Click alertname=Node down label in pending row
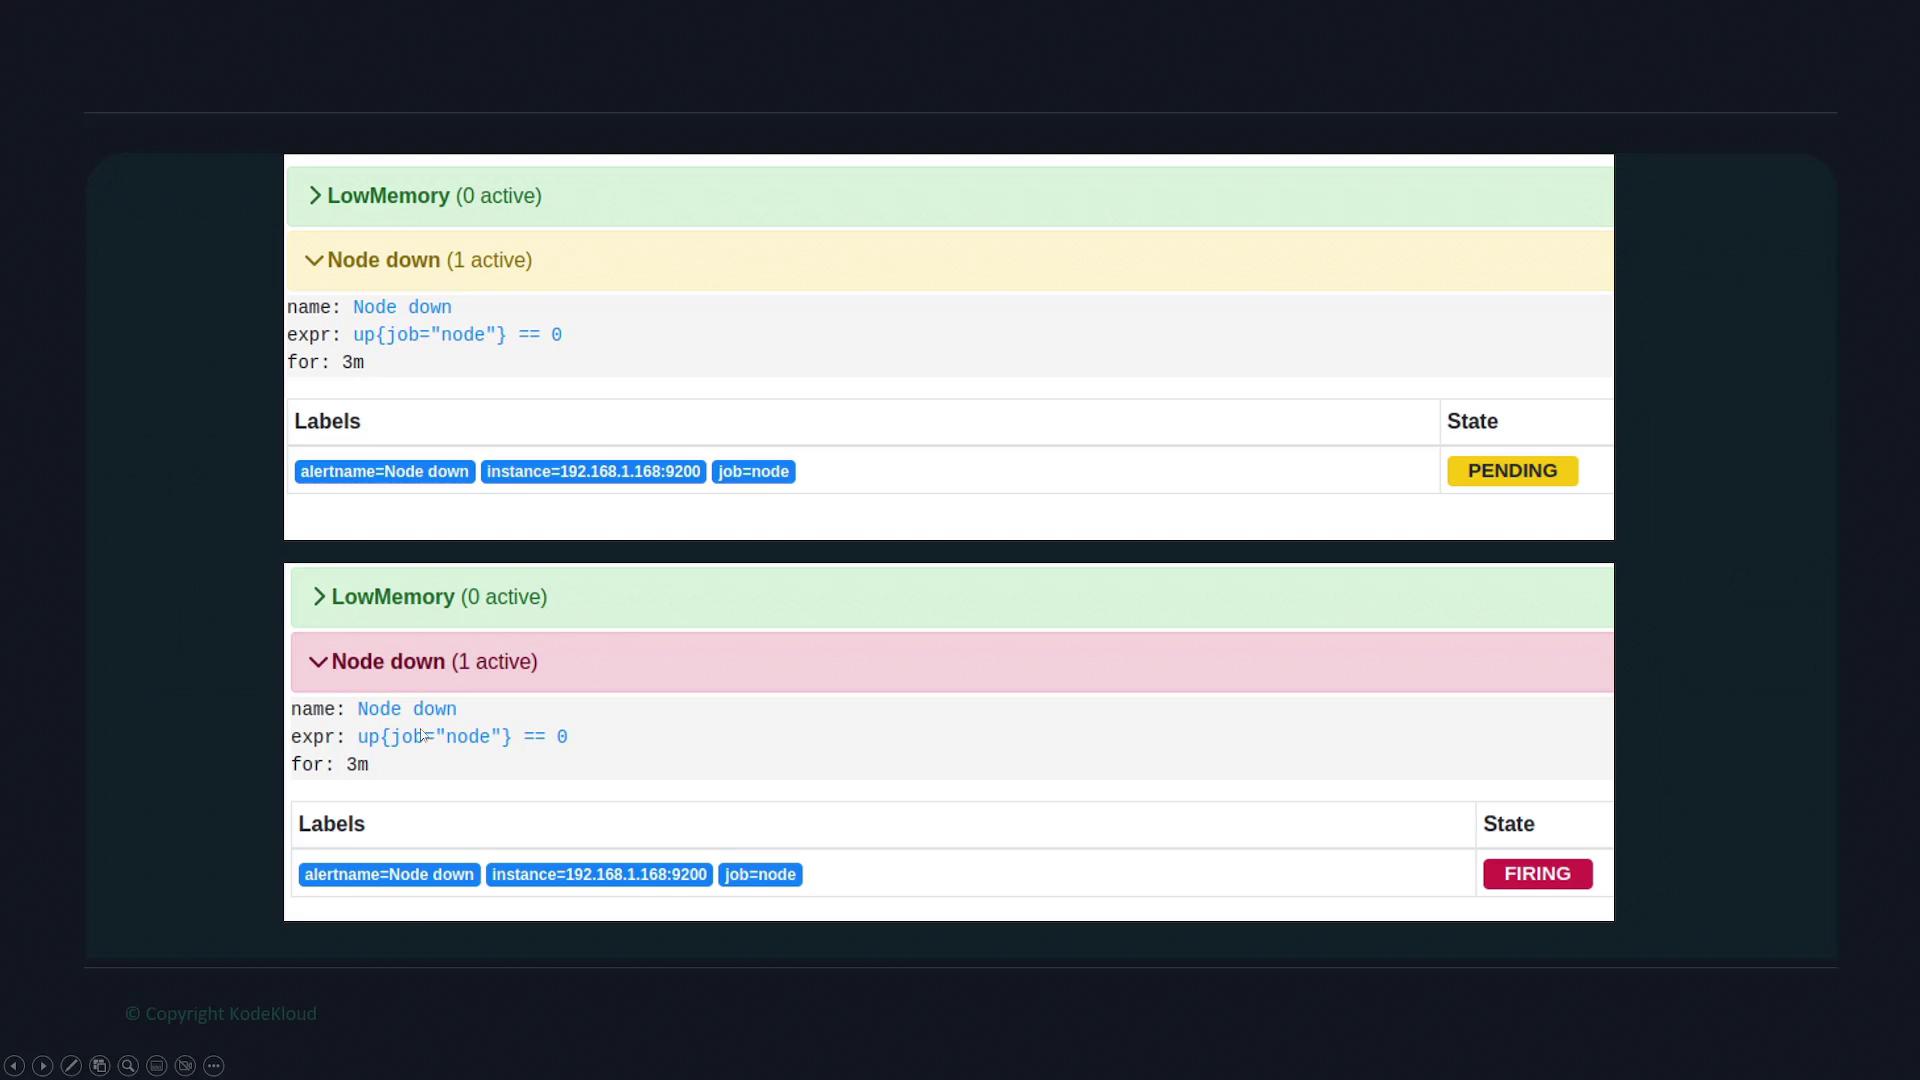This screenshot has height=1080, width=1920. point(384,472)
